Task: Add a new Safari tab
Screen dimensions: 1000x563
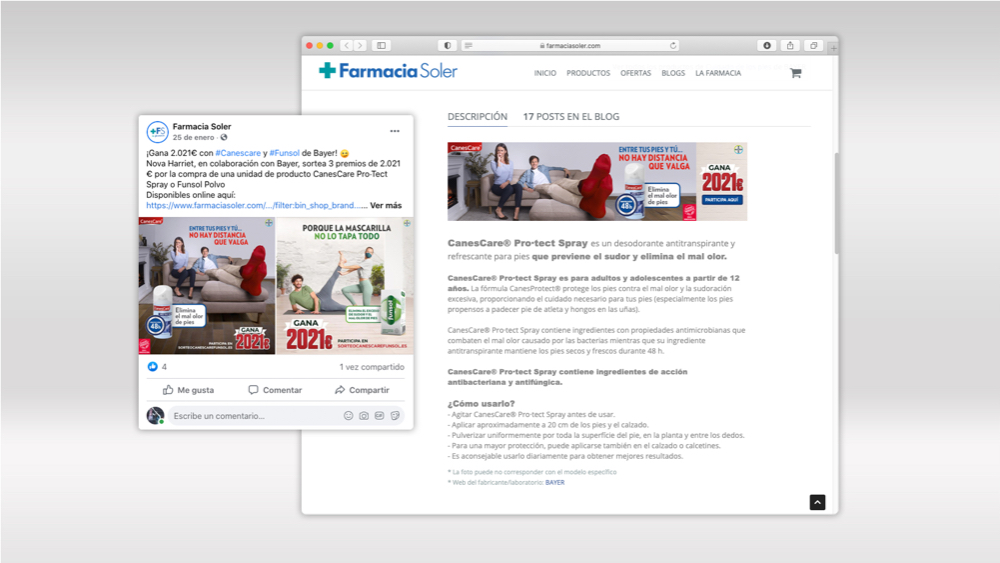Action: (x=834, y=48)
